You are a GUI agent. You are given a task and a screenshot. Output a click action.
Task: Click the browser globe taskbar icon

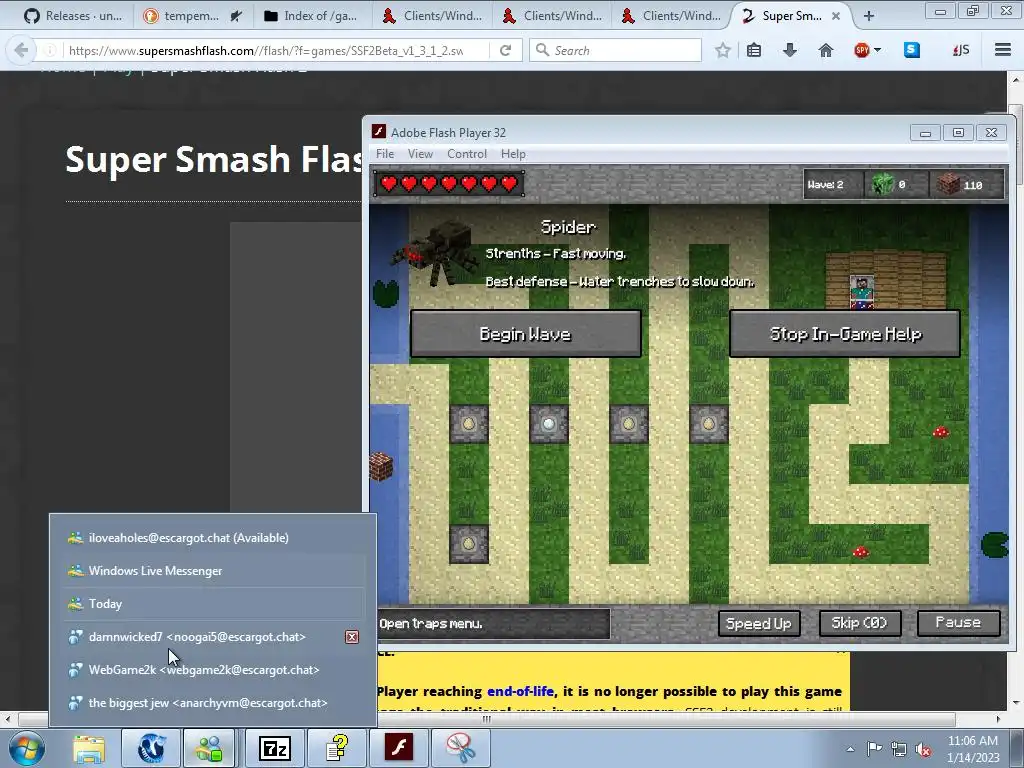[x=152, y=748]
